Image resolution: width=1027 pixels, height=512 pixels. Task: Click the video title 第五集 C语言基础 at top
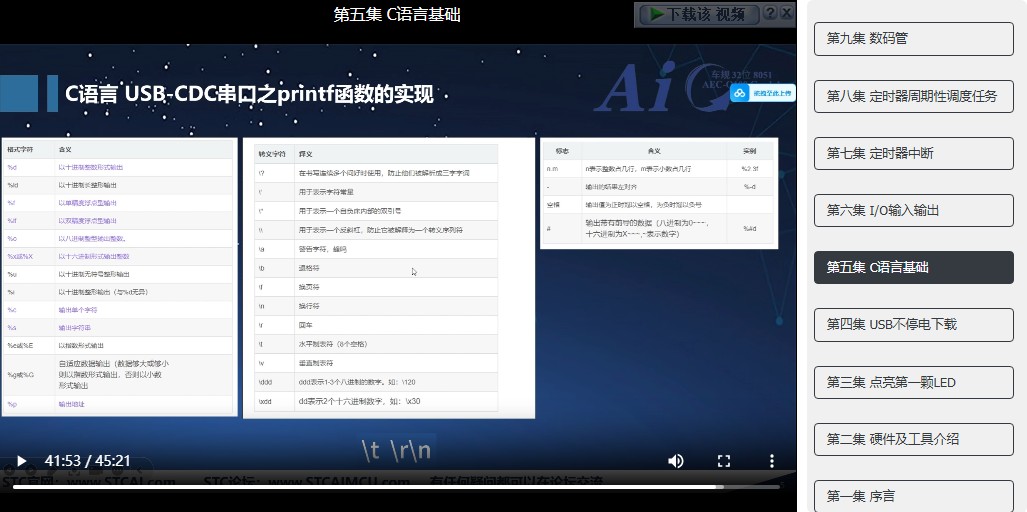click(x=397, y=14)
